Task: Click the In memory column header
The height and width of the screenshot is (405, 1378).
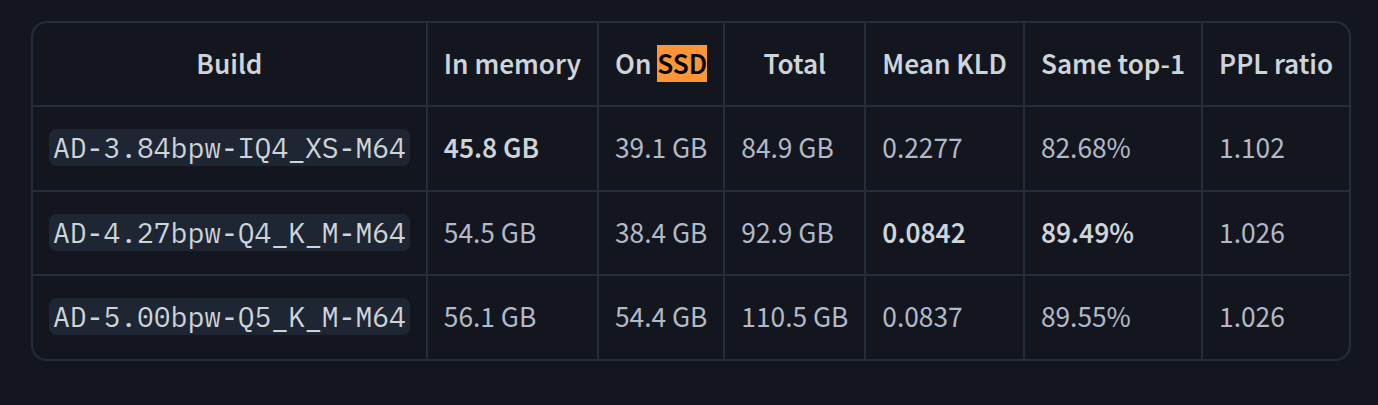Action: [512, 65]
